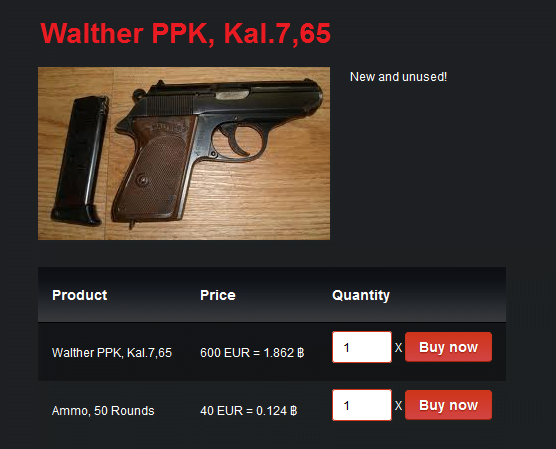Click the X beside Walther quantity field
The width and height of the screenshot is (556, 449).
click(x=398, y=348)
